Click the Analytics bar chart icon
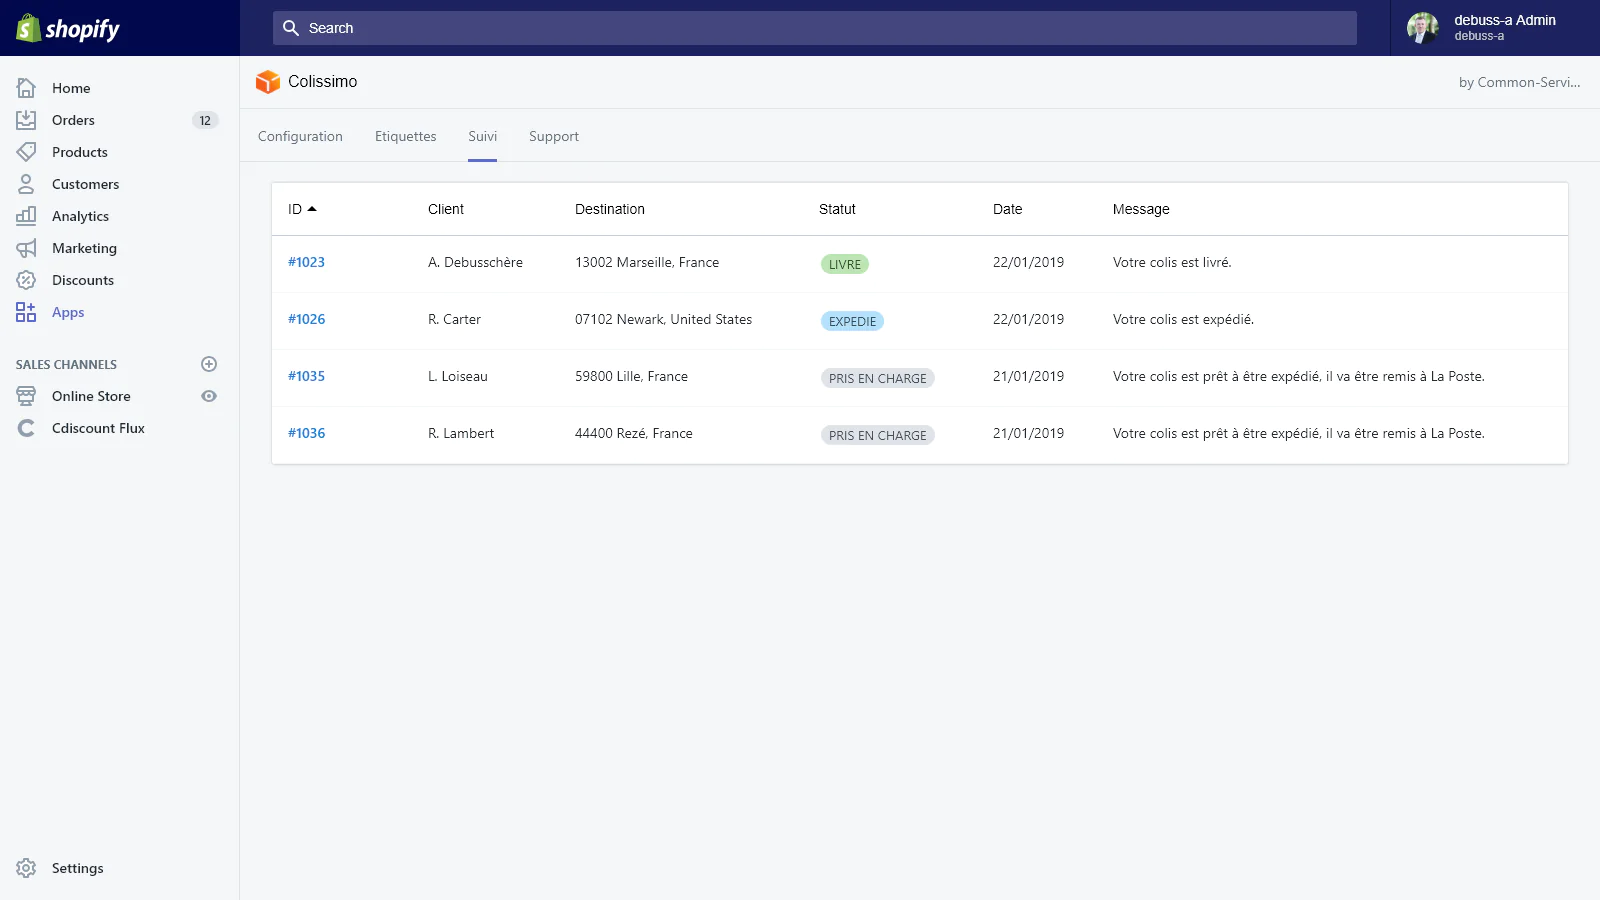1600x900 pixels. [26, 216]
